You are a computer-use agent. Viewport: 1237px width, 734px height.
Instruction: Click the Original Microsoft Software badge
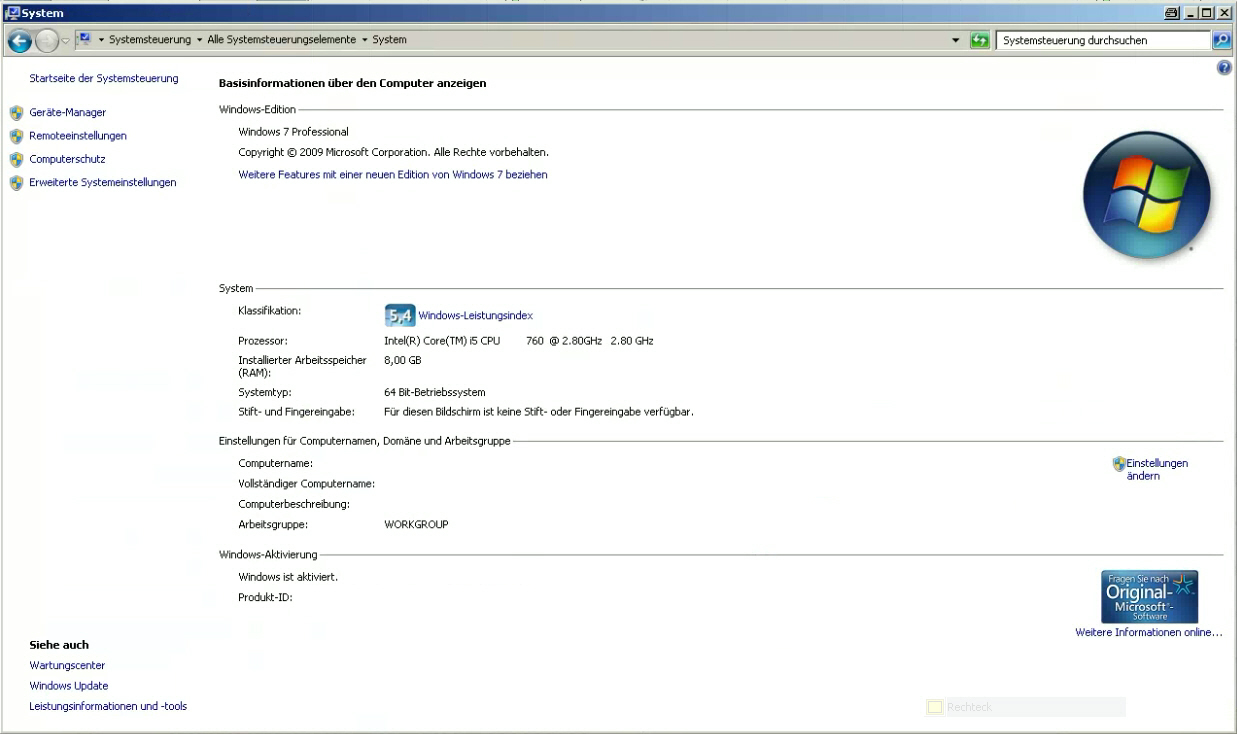1149,597
